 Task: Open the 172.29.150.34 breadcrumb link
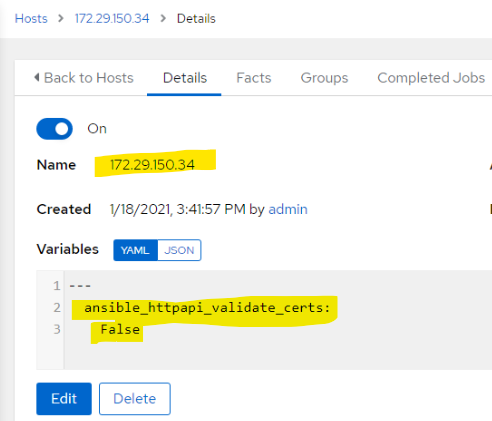[x=112, y=19]
